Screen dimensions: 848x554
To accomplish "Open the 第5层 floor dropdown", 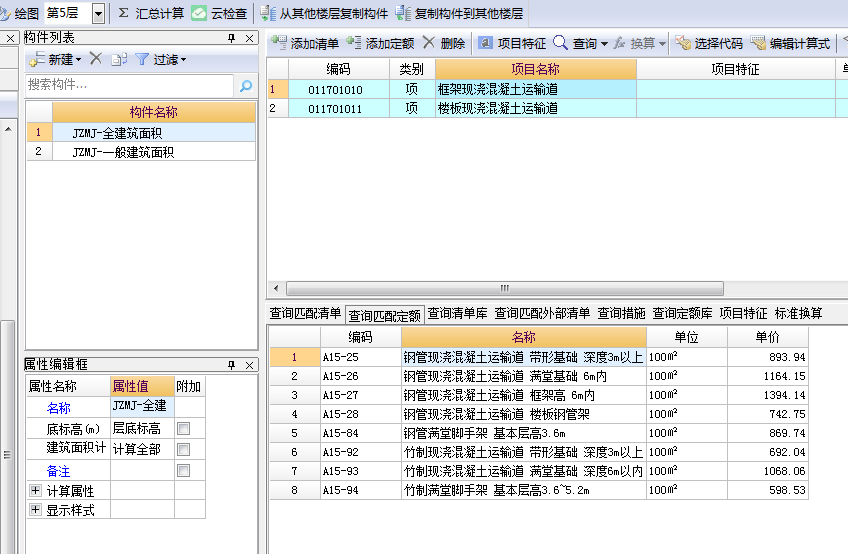I will 98,13.
